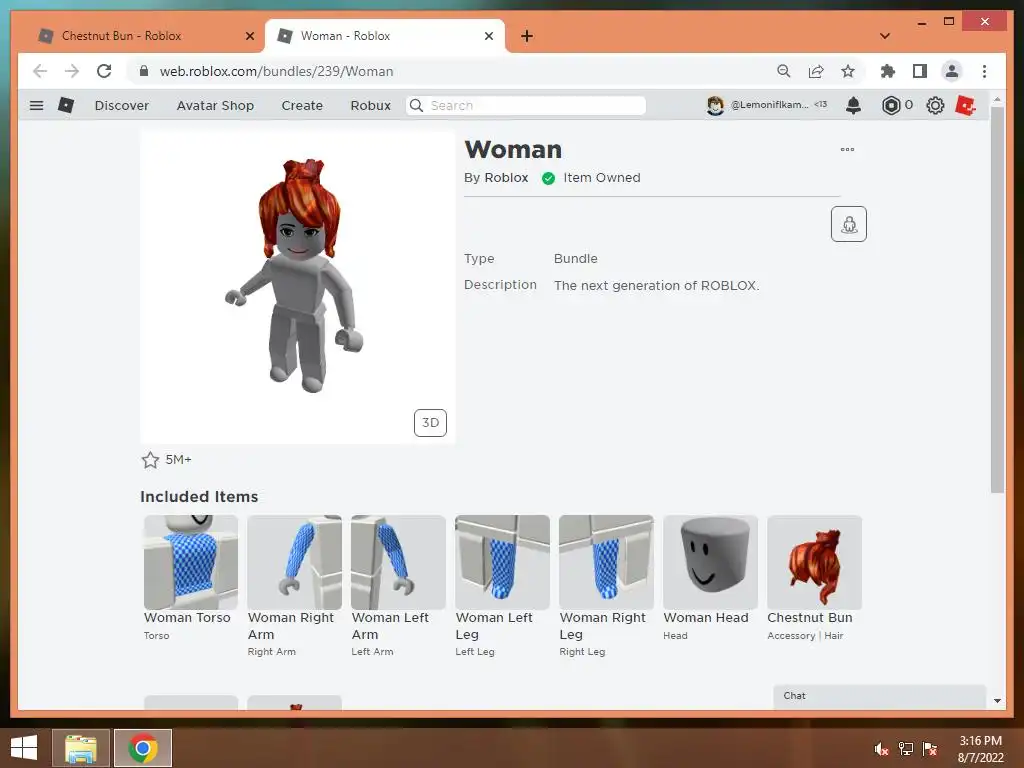This screenshot has width=1024, height=768.
Task: Open the Action Center flag icon
Action: tap(930, 749)
